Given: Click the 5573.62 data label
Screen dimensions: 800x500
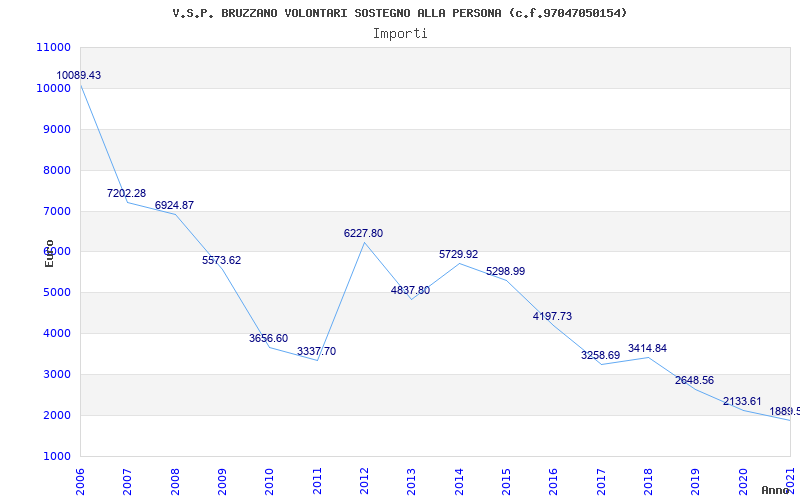Looking at the screenshot, I should tap(221, 260).
